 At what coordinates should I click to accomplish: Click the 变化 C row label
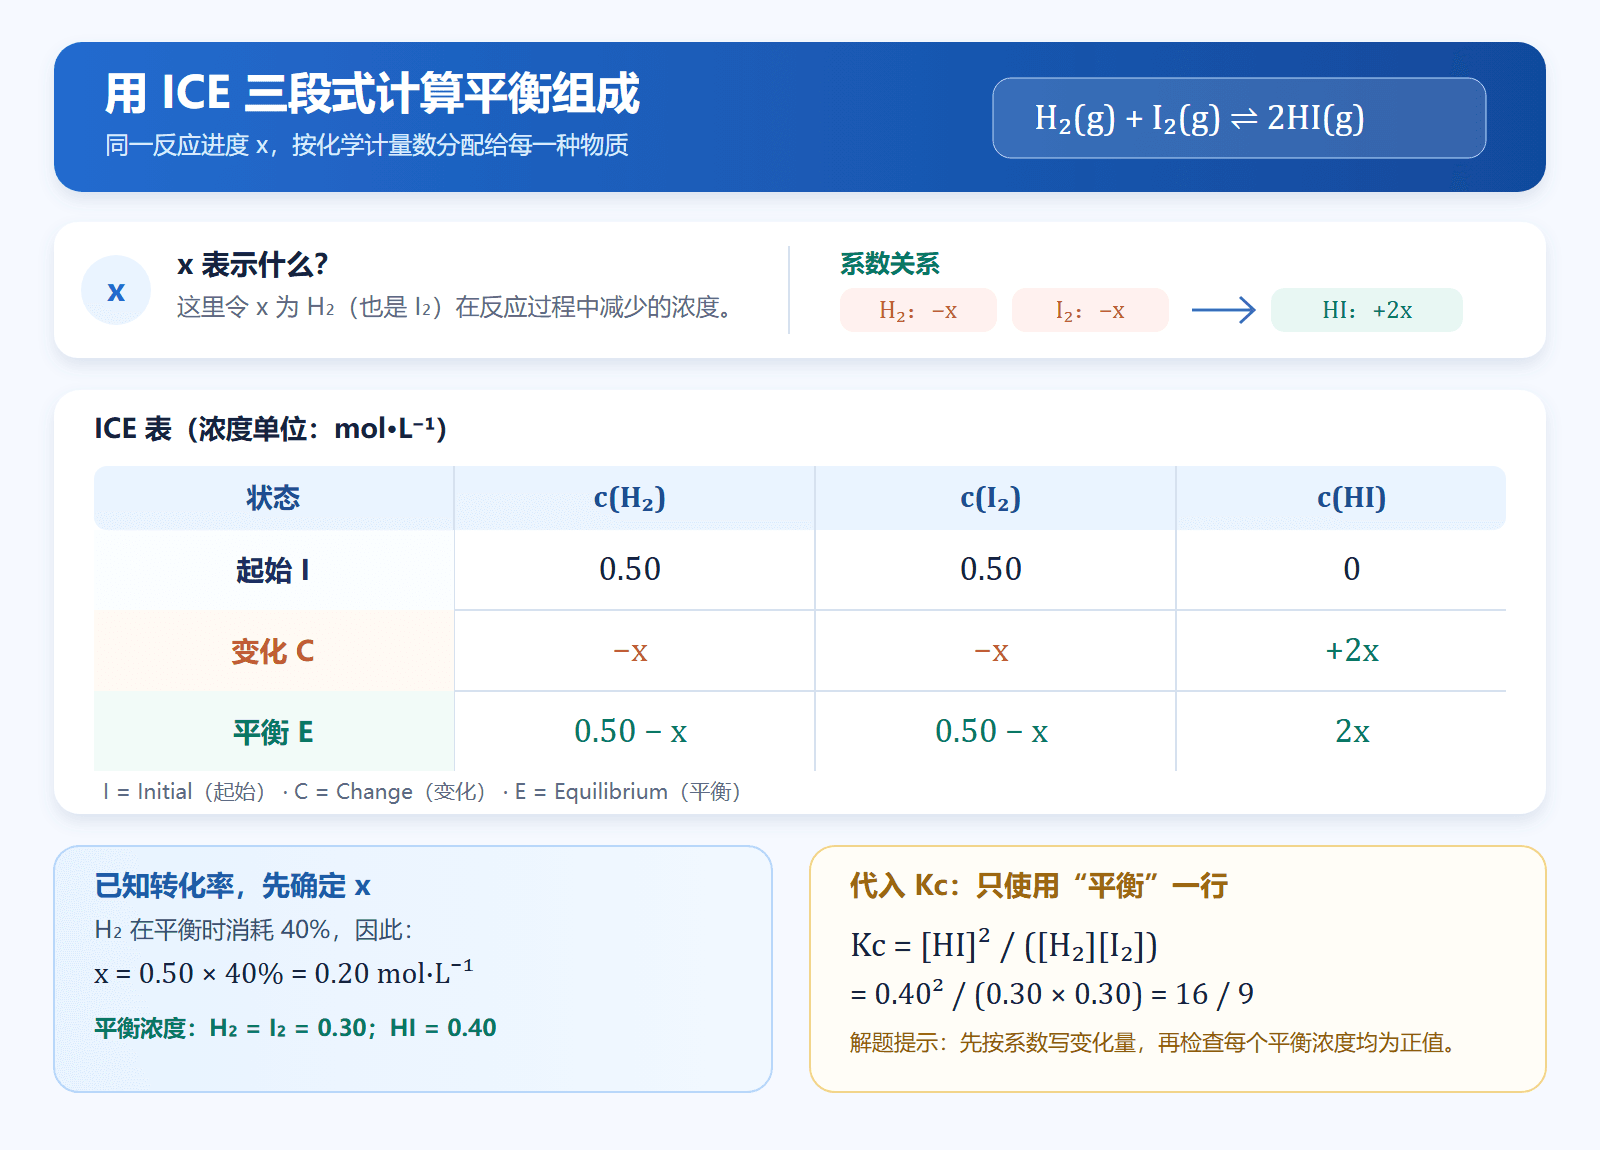pos(274,651)
